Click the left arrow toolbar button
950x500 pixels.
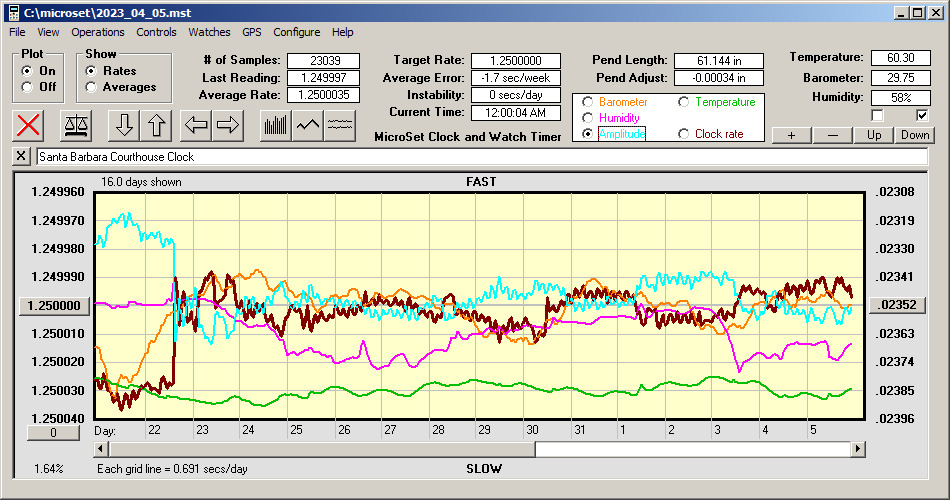coord(196,125)
